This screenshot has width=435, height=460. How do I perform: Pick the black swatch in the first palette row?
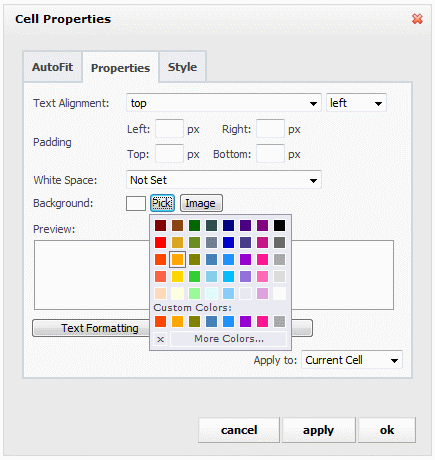click(279, 225)
